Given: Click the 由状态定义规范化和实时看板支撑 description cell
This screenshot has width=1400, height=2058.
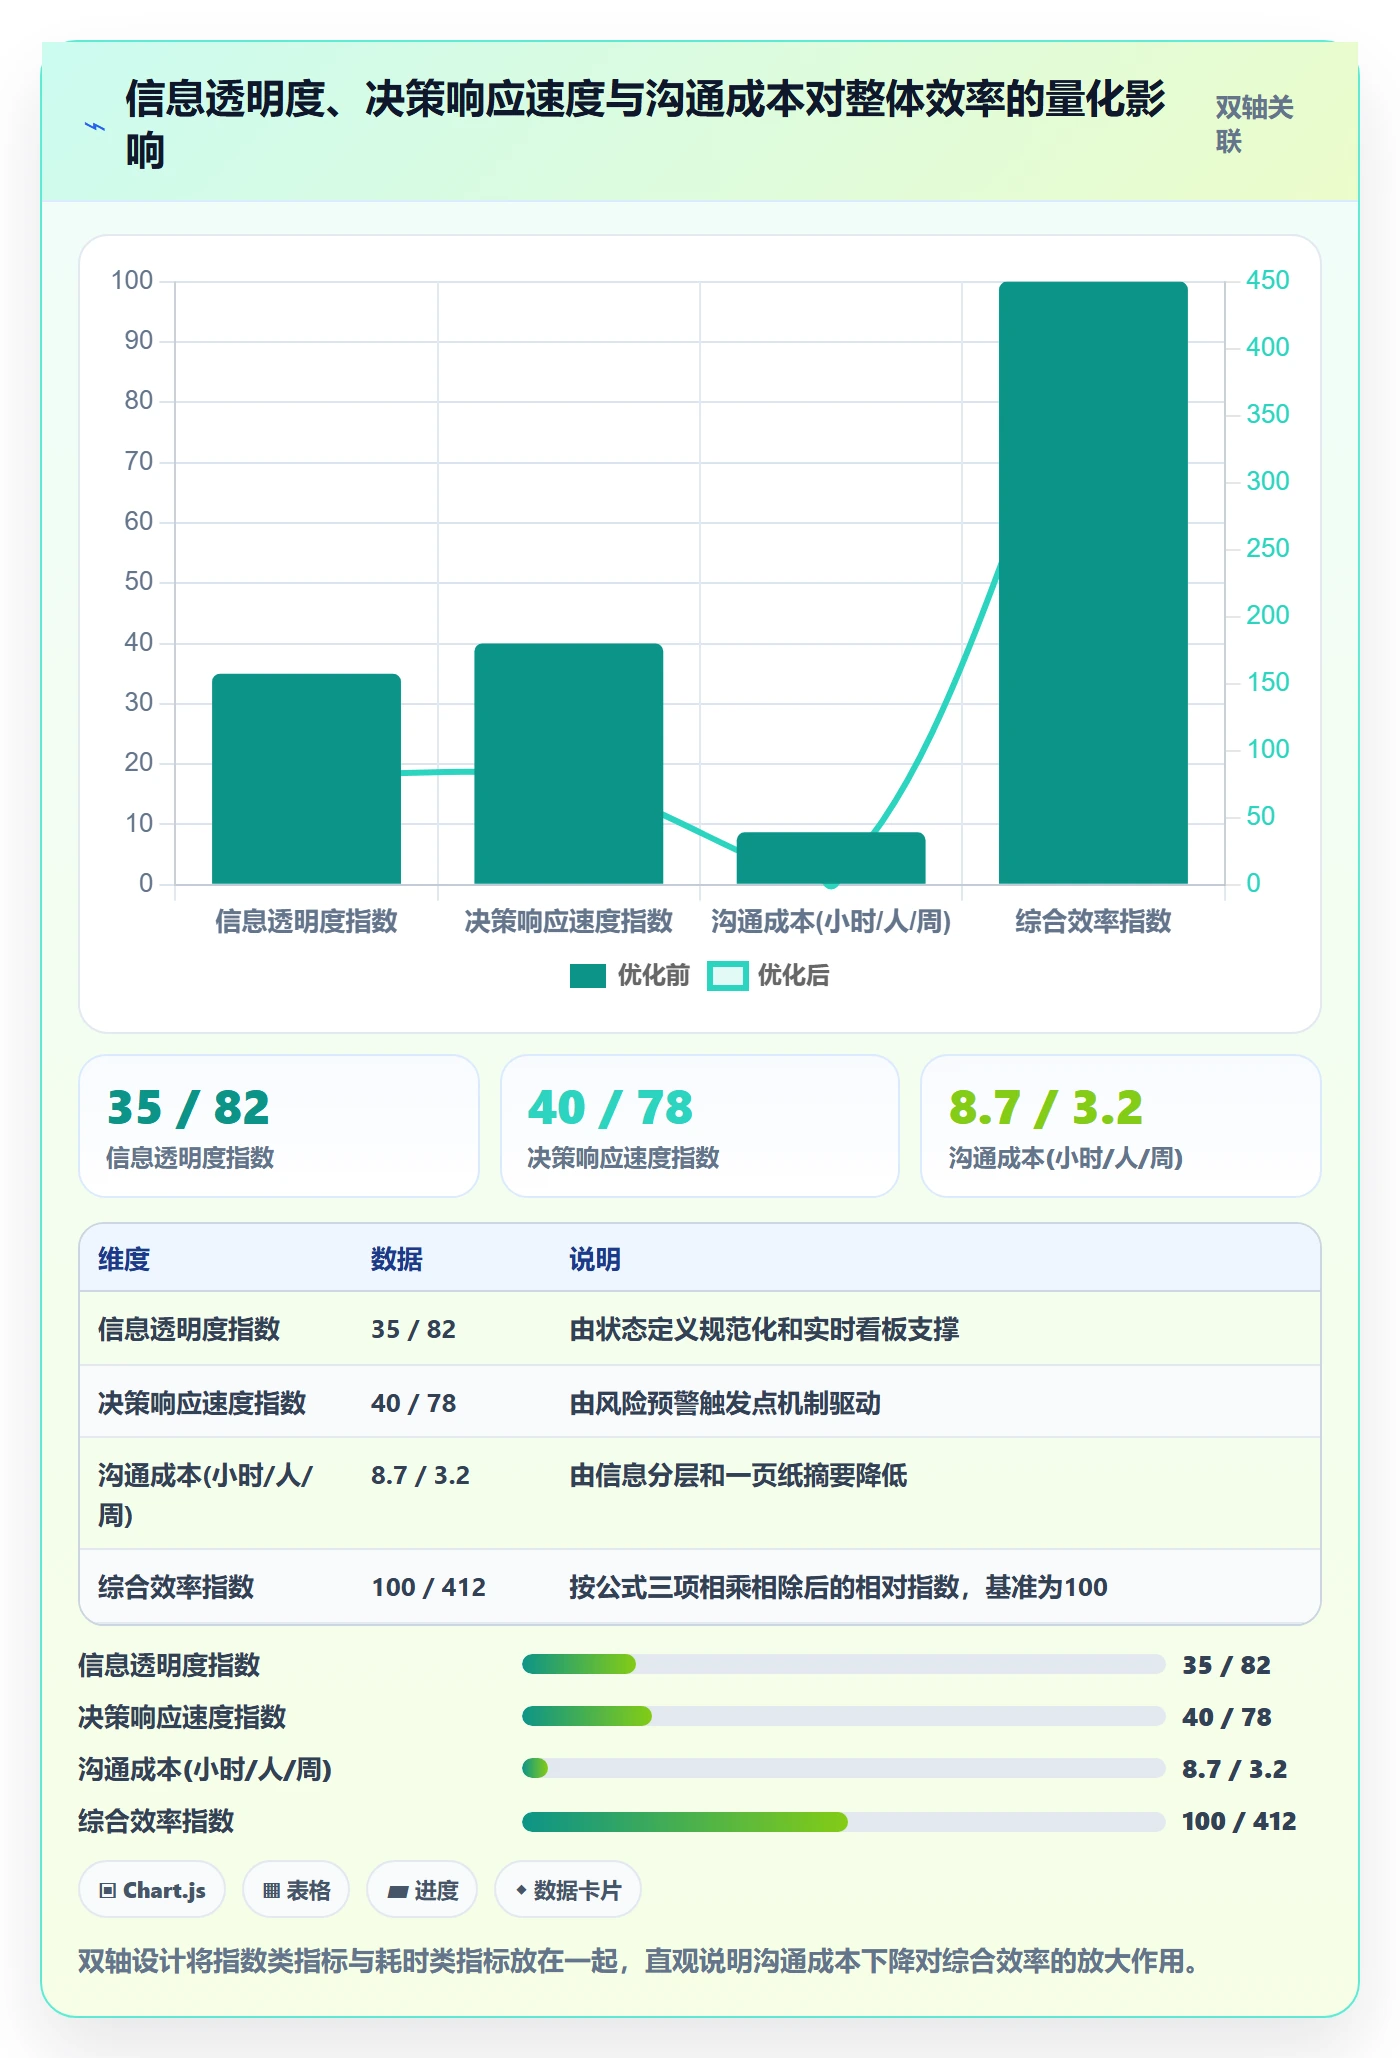Looking at the screenshot, I should click(764, 1329).
